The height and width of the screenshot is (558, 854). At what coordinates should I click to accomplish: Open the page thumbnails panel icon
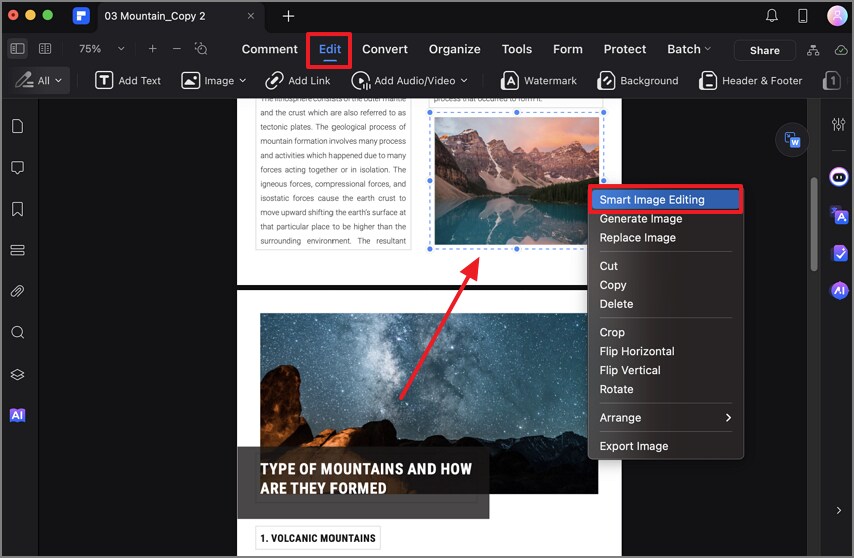(x=17, y=126)
